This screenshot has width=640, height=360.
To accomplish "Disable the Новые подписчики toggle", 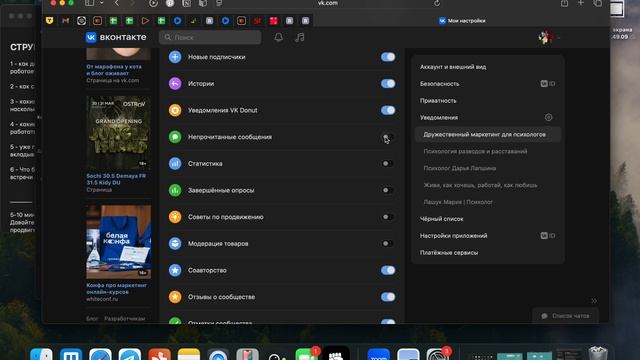I will (x=388, y=57).
